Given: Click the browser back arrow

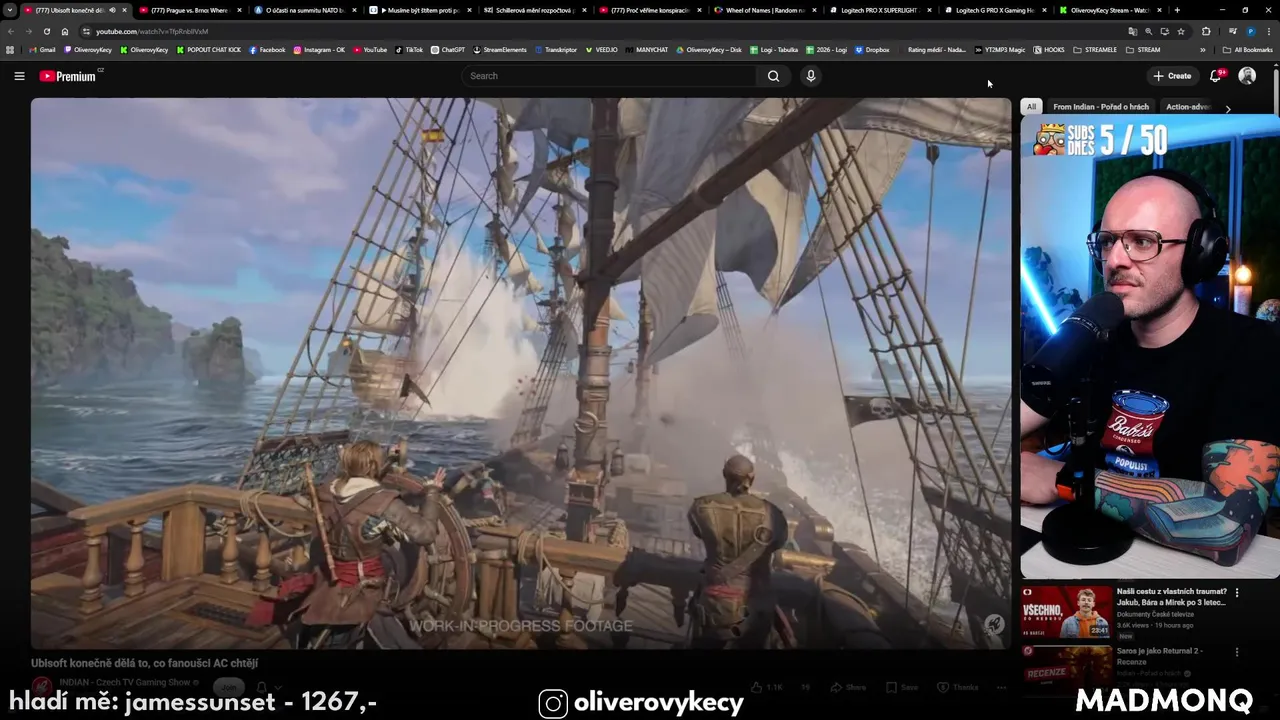Looking at the screenshot, I should [x=10, y=31].
